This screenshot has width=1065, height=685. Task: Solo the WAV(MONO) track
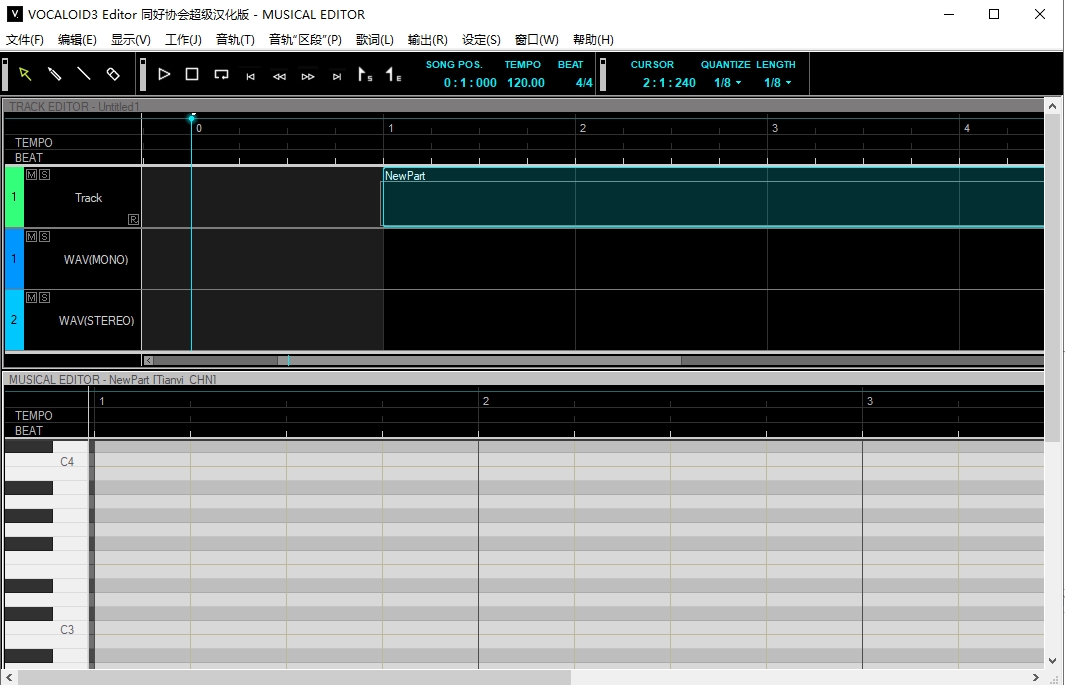tap(44, 237)
